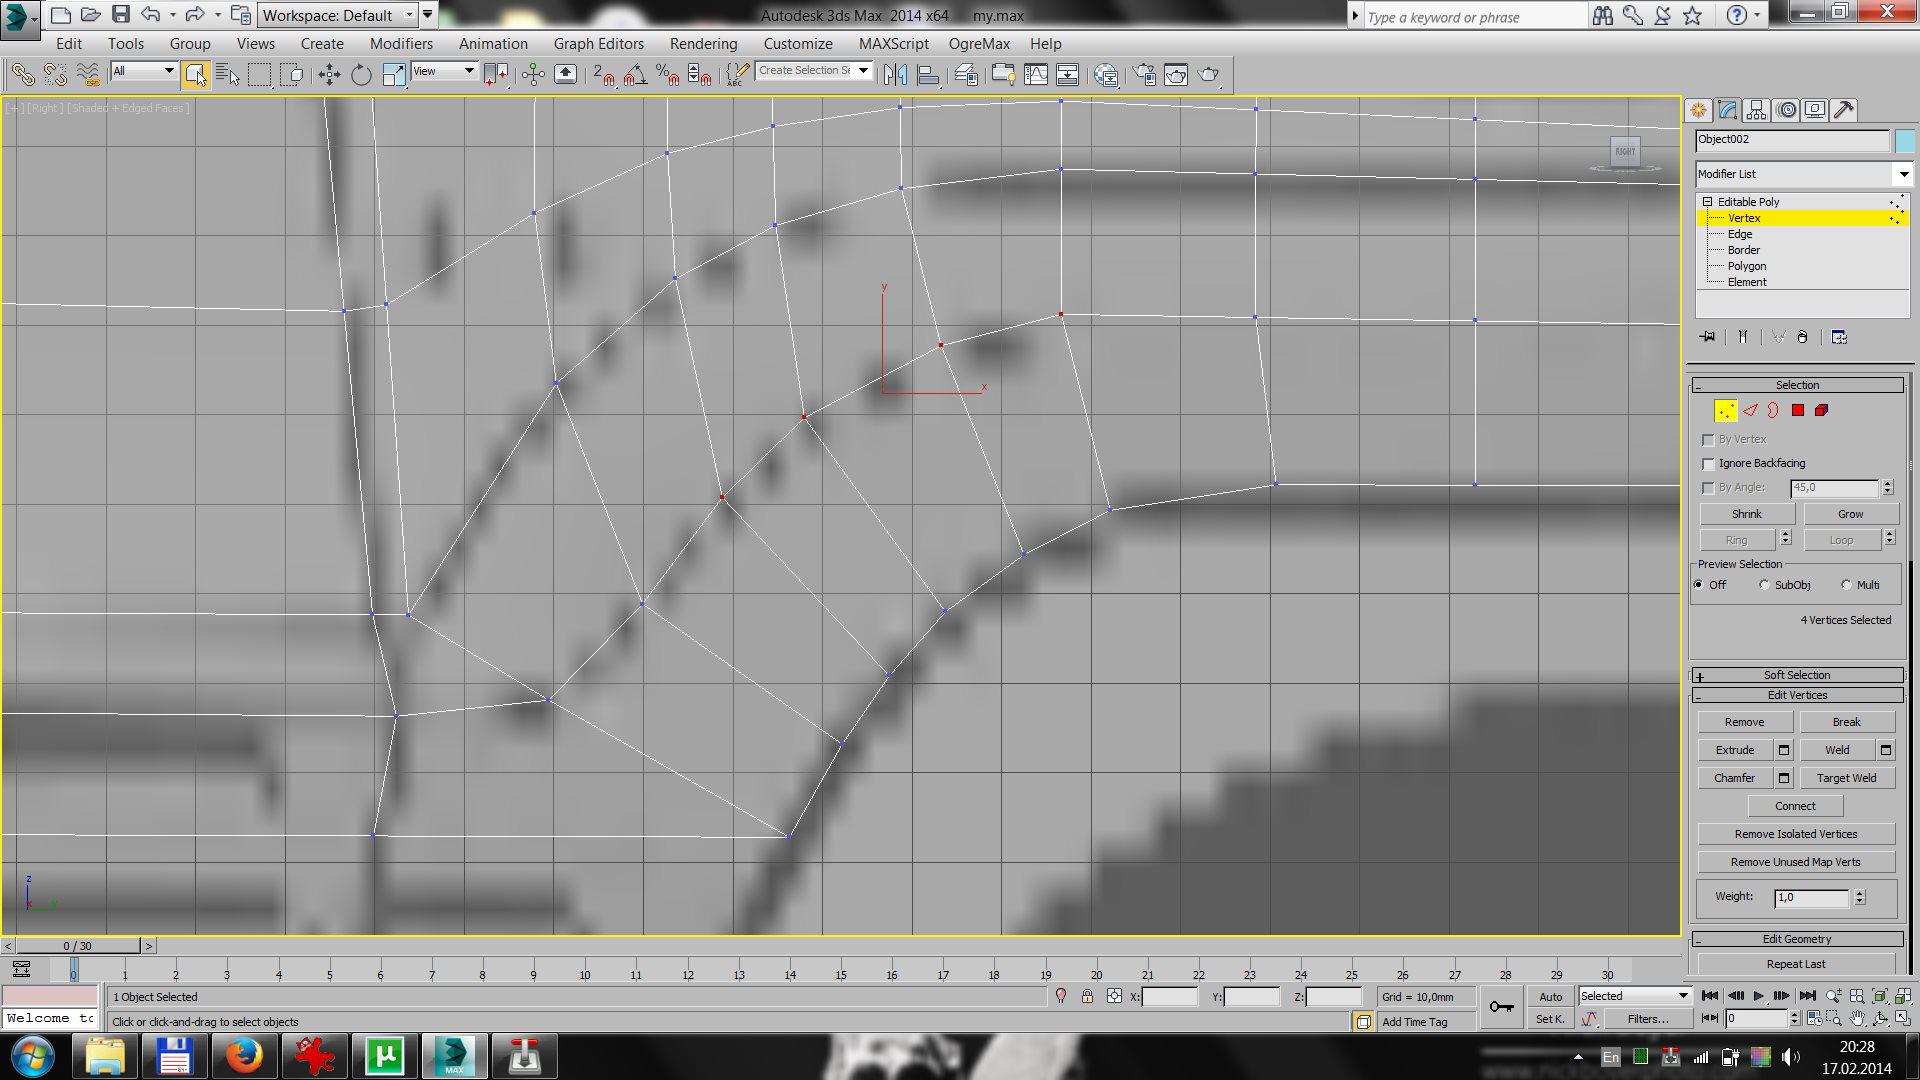Activate the Select and Rotate tool

pyautogui.click(x=361, y=75)
